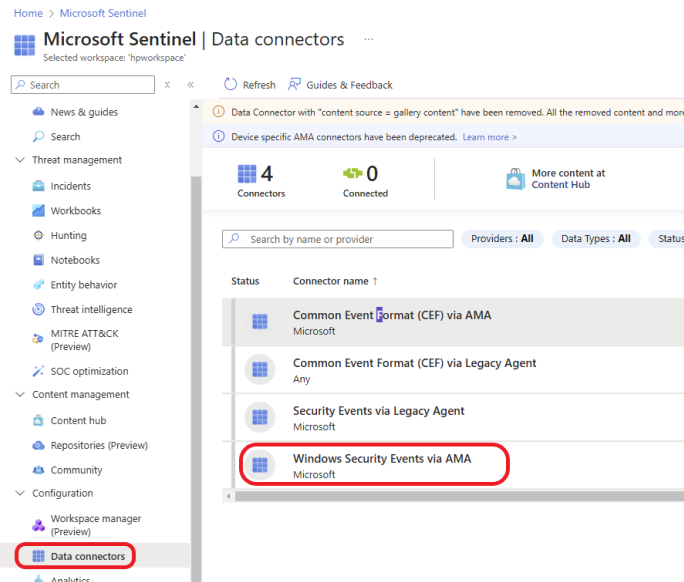Click the Refresh circular arrow icon

click(230, 84)
